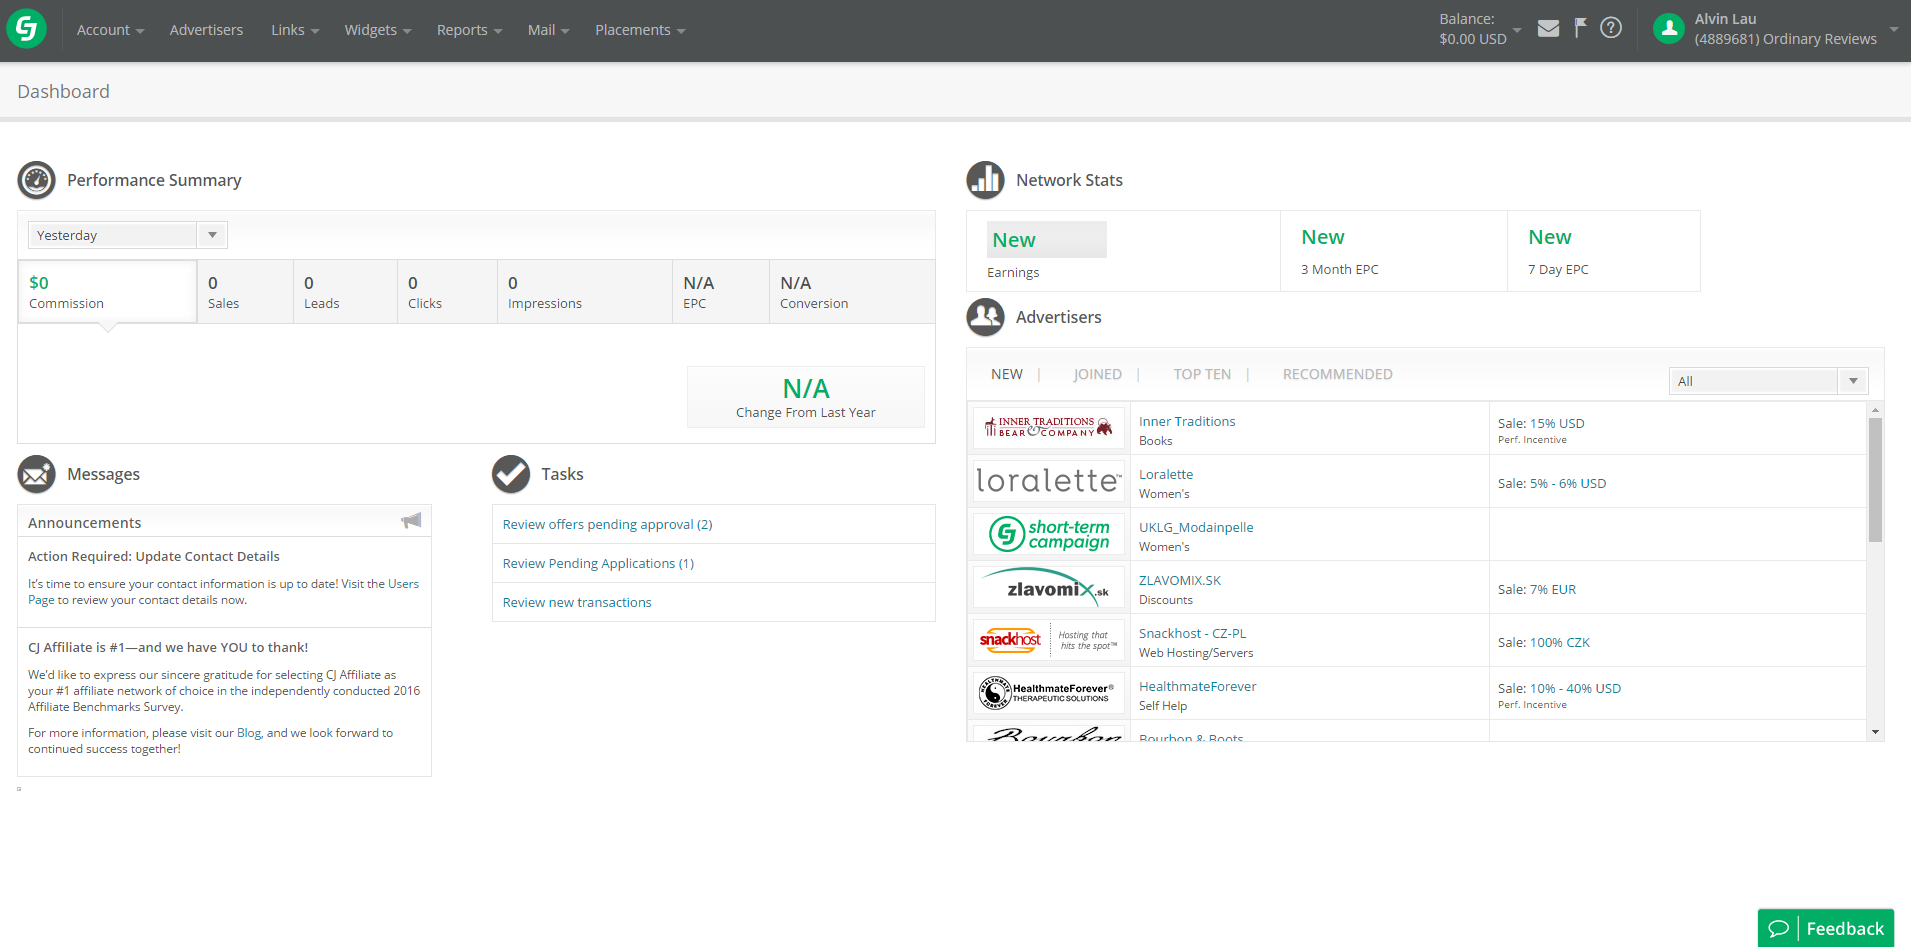The image size is (1917, 947).
Task: Open the mail envelope icon in header
Action: (x=1548, y=28)
